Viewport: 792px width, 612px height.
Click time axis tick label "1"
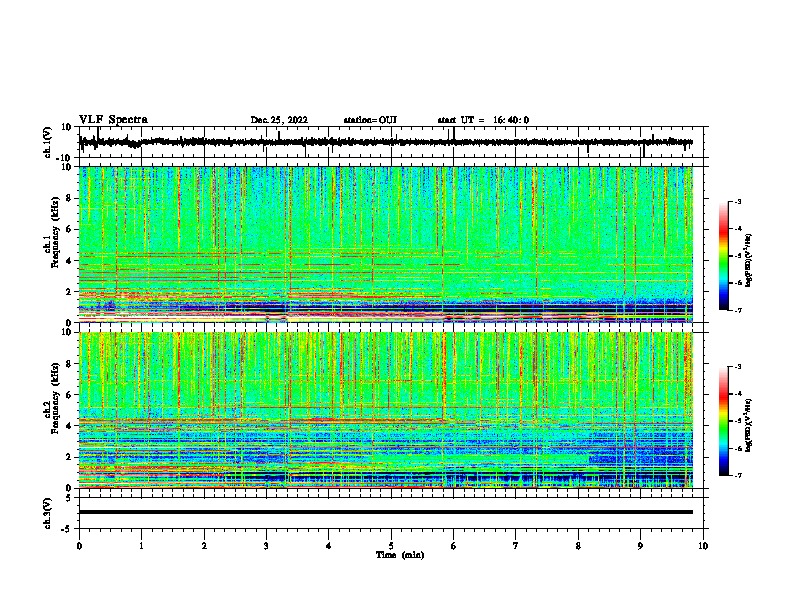pyautogui.click(x=141, y=545)
